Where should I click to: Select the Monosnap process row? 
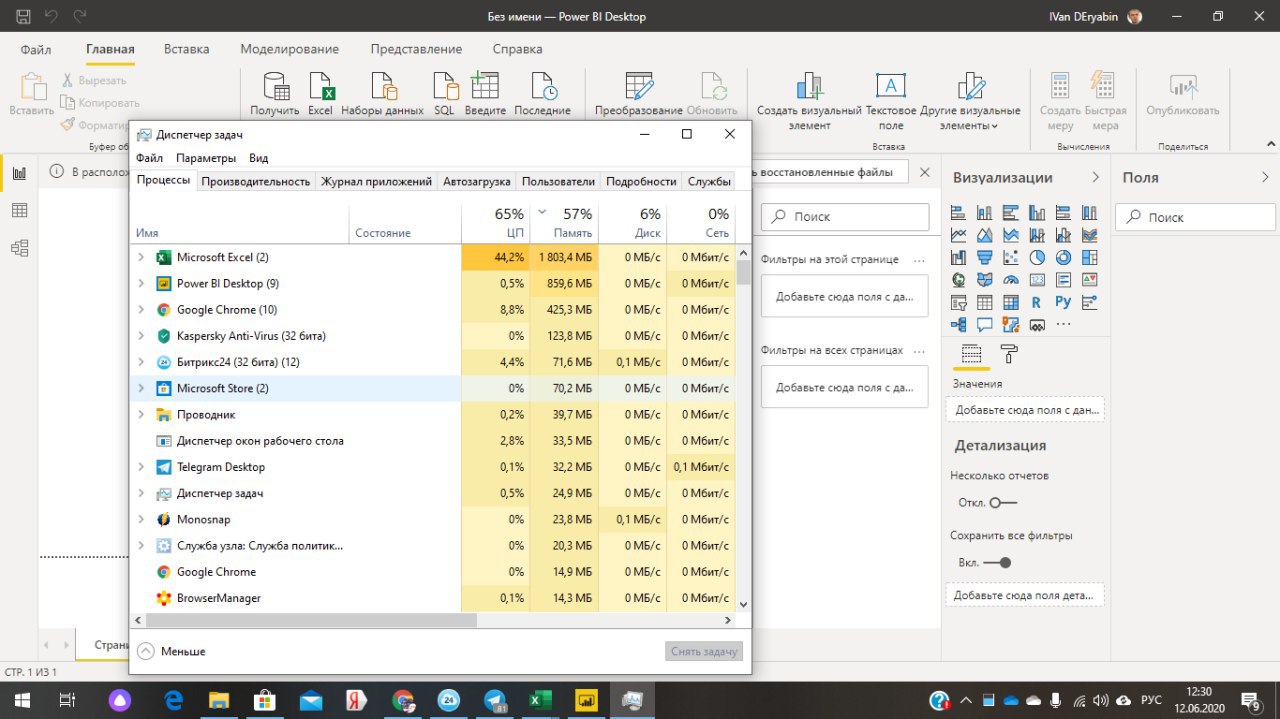pos(434,519)
